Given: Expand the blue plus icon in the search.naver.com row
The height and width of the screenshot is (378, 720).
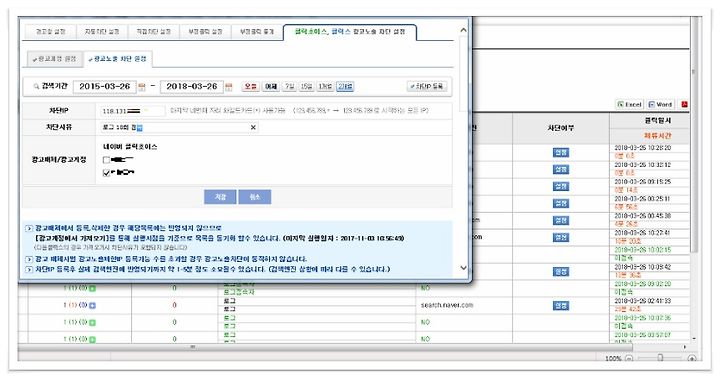Looking at the screenshot, I should coord(92,305).
